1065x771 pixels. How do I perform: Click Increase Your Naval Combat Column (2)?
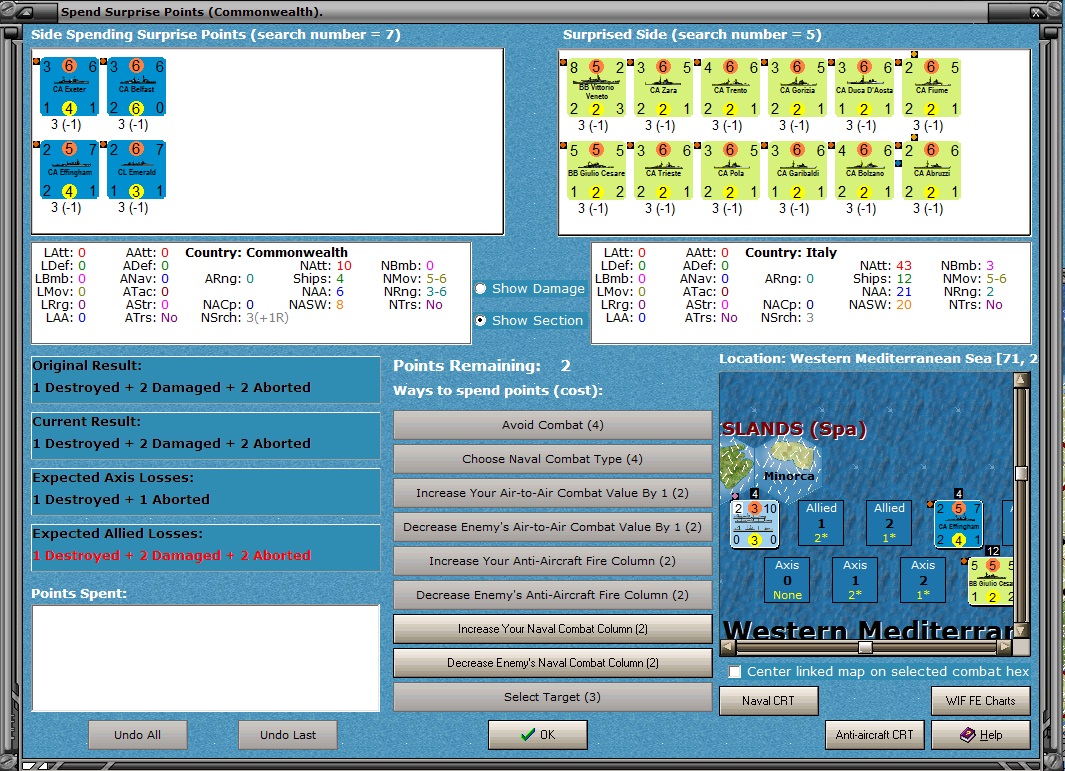[552, 629]
